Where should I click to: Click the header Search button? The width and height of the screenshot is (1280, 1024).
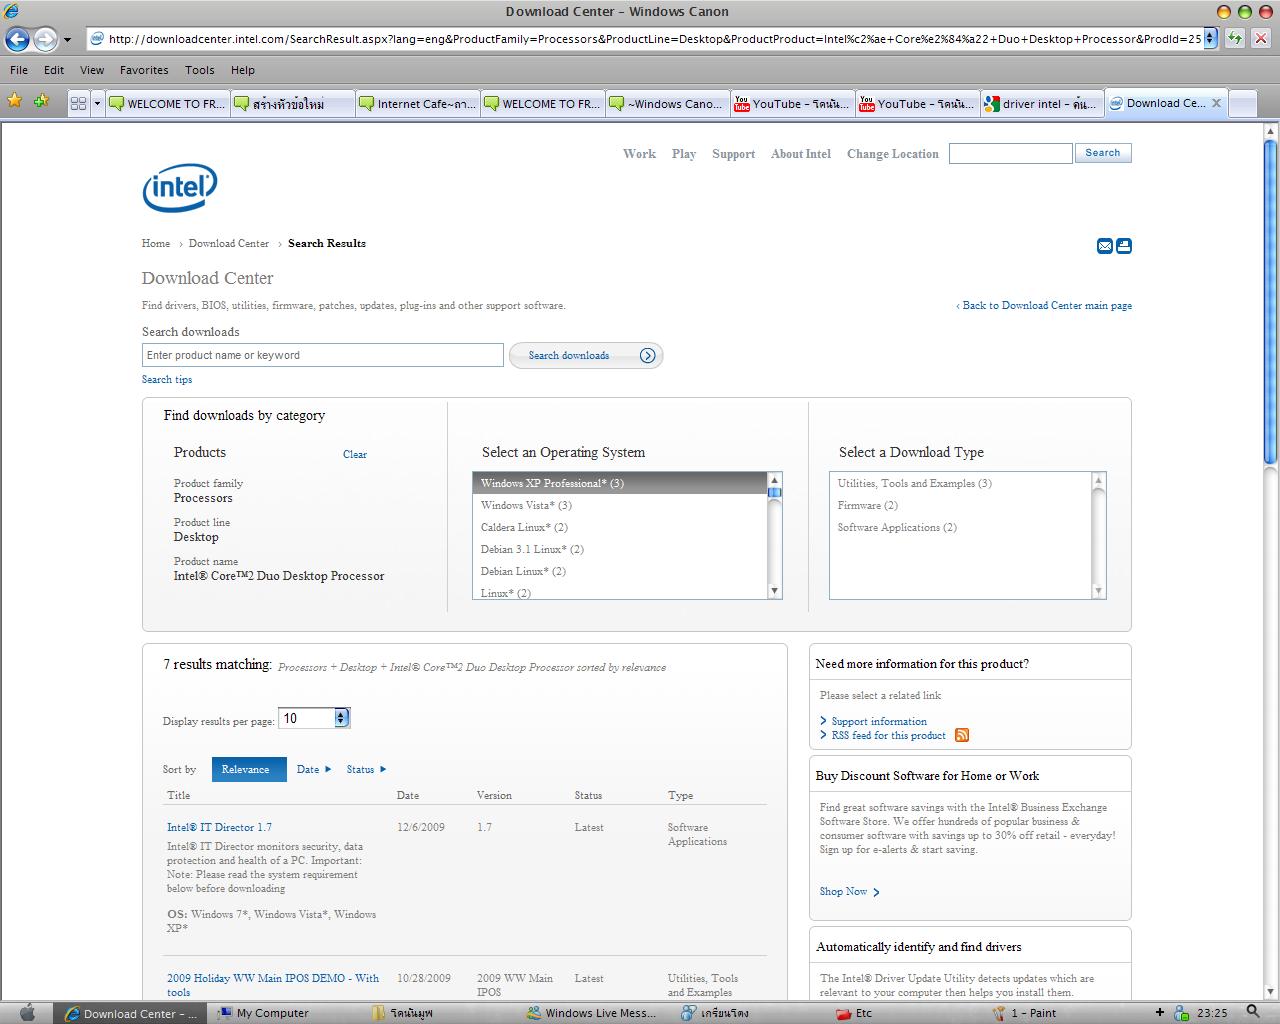coord(1103,153)
